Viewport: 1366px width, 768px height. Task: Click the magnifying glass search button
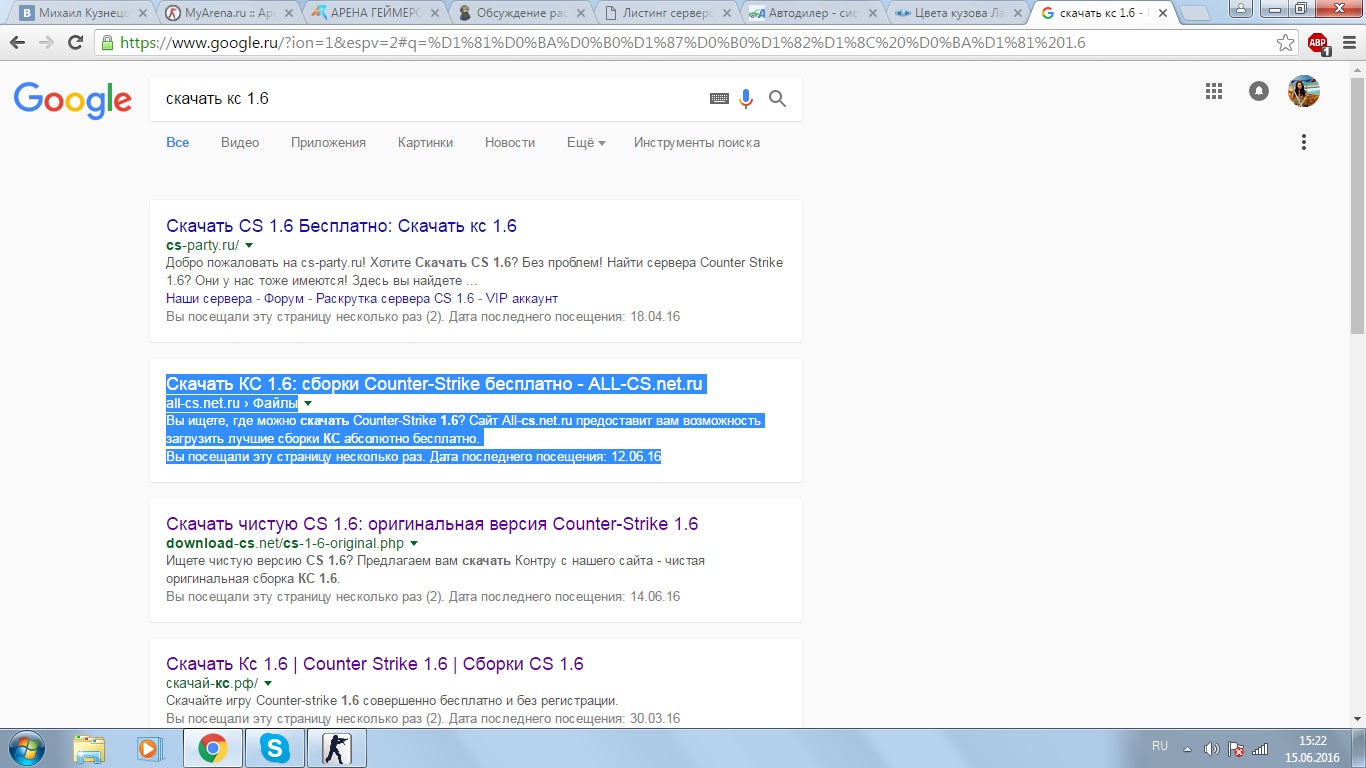click(777, 98)
